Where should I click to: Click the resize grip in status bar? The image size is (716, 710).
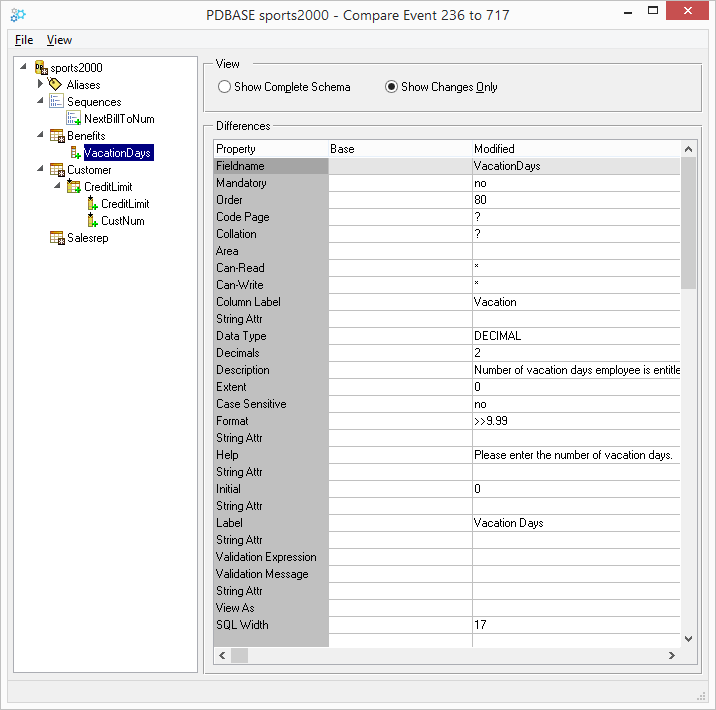[x=701, y=696]
